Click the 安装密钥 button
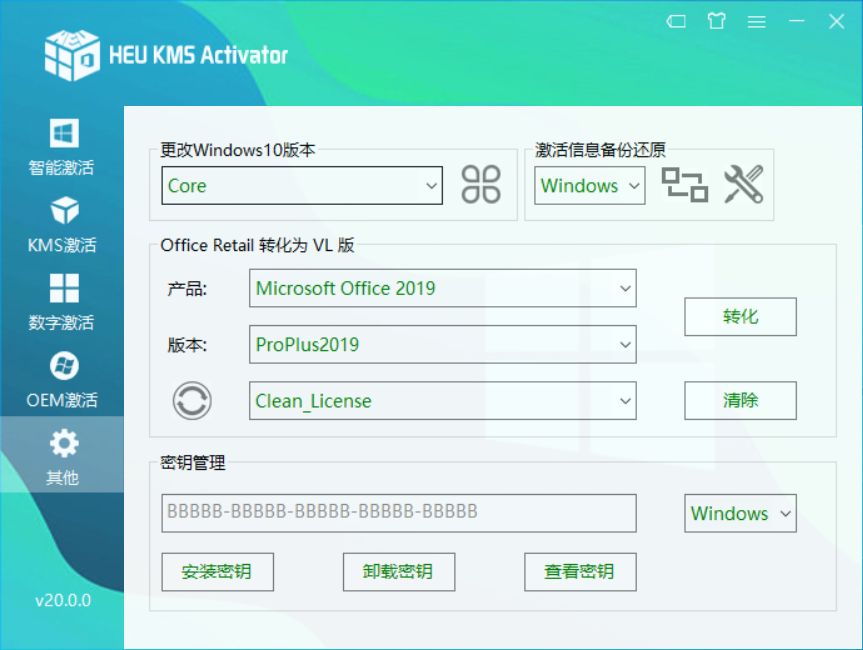 coord(217,572)
